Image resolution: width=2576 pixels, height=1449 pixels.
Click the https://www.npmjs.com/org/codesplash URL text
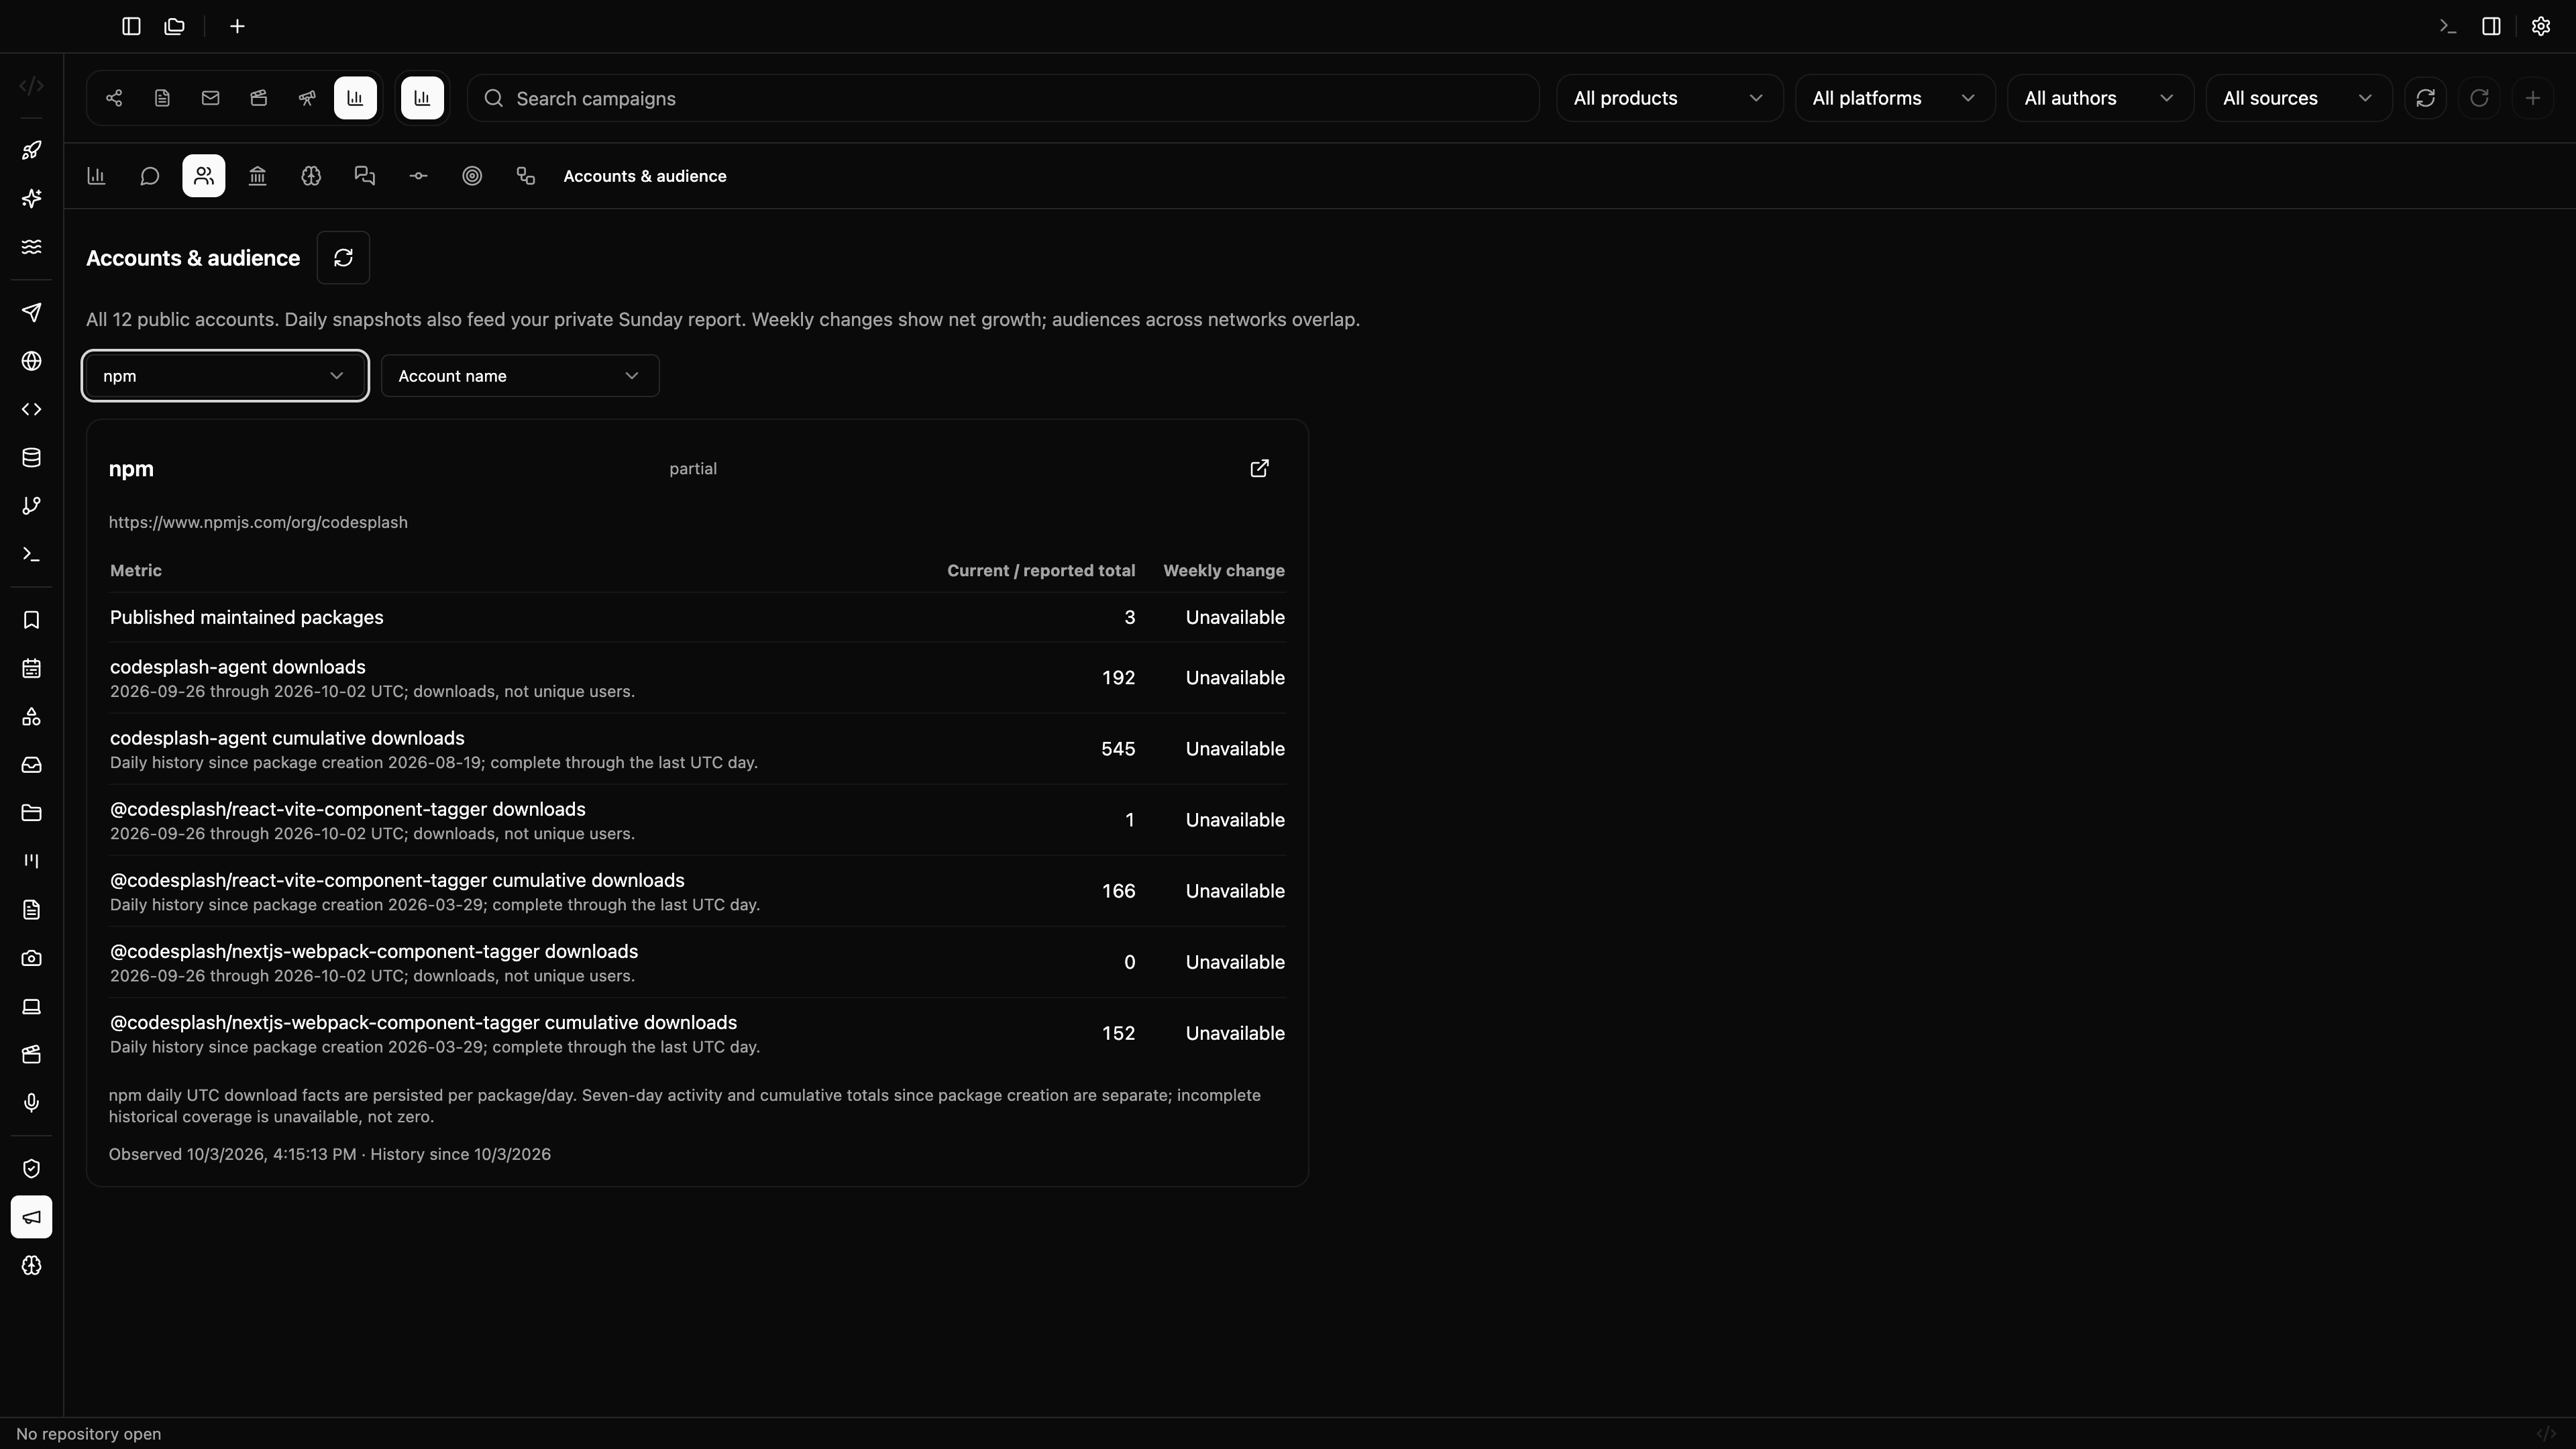(258, 523)
